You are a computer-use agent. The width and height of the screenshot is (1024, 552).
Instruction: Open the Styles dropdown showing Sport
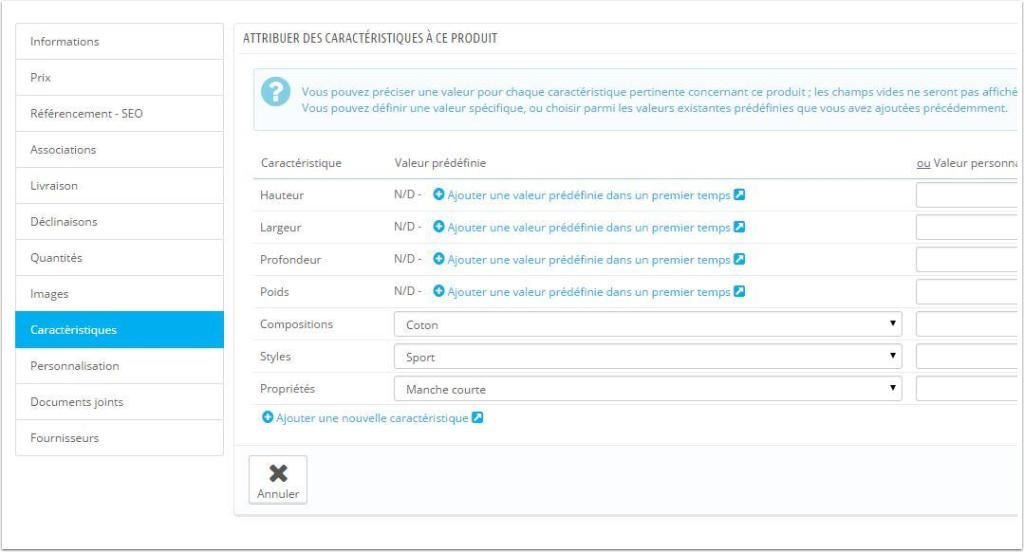pos(648,357)
